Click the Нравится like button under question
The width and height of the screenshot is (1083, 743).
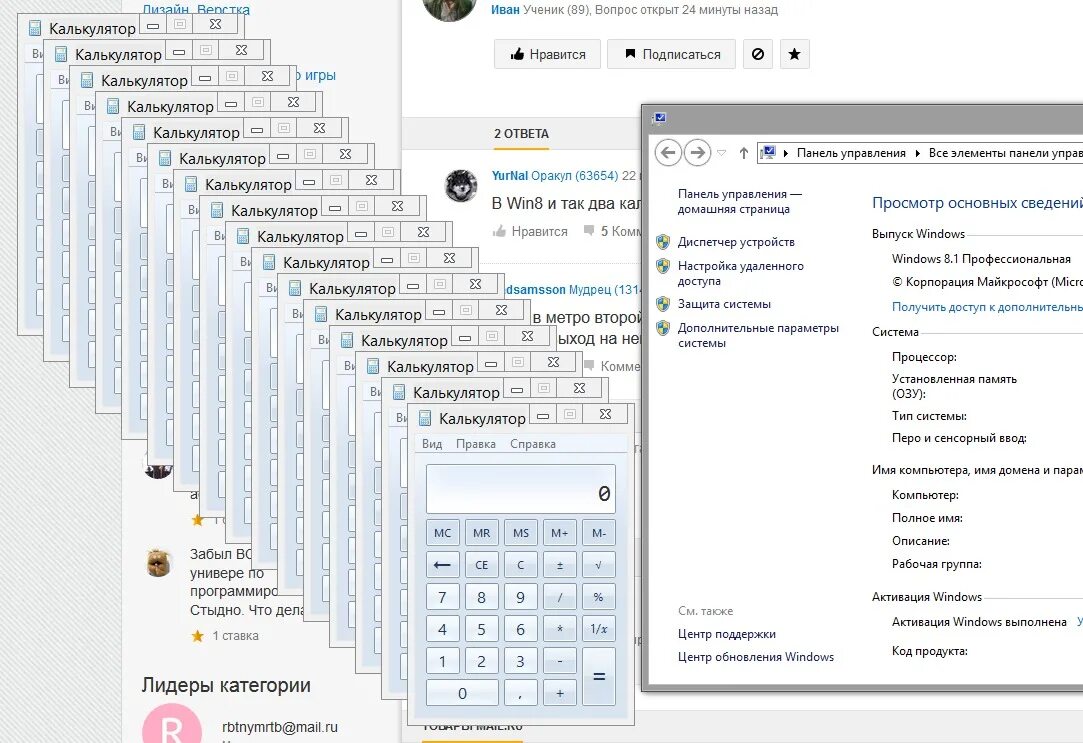548,54
